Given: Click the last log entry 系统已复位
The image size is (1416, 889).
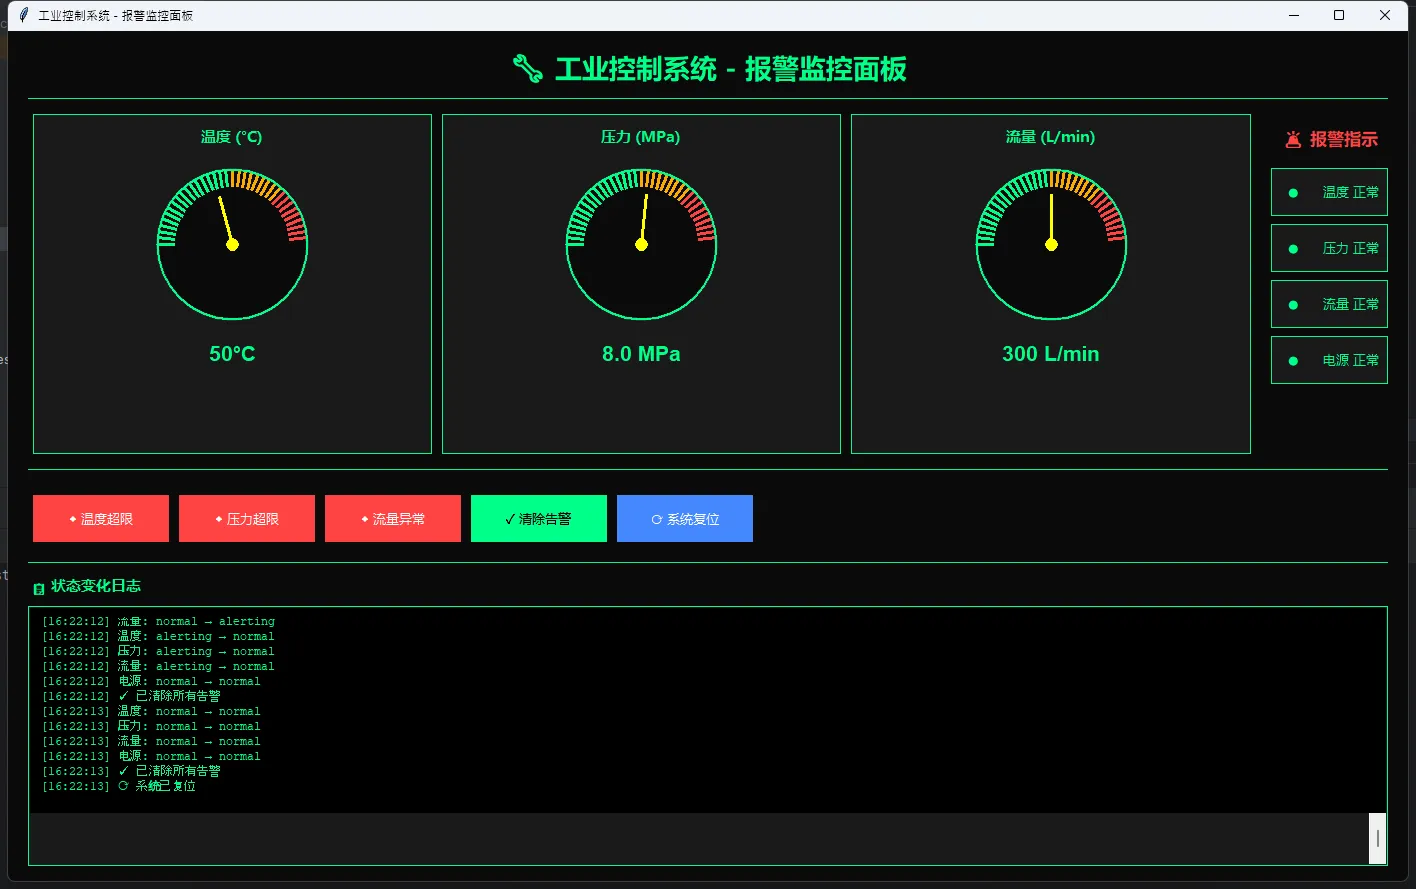Looking at the screenshot, I should pos(165,787).
